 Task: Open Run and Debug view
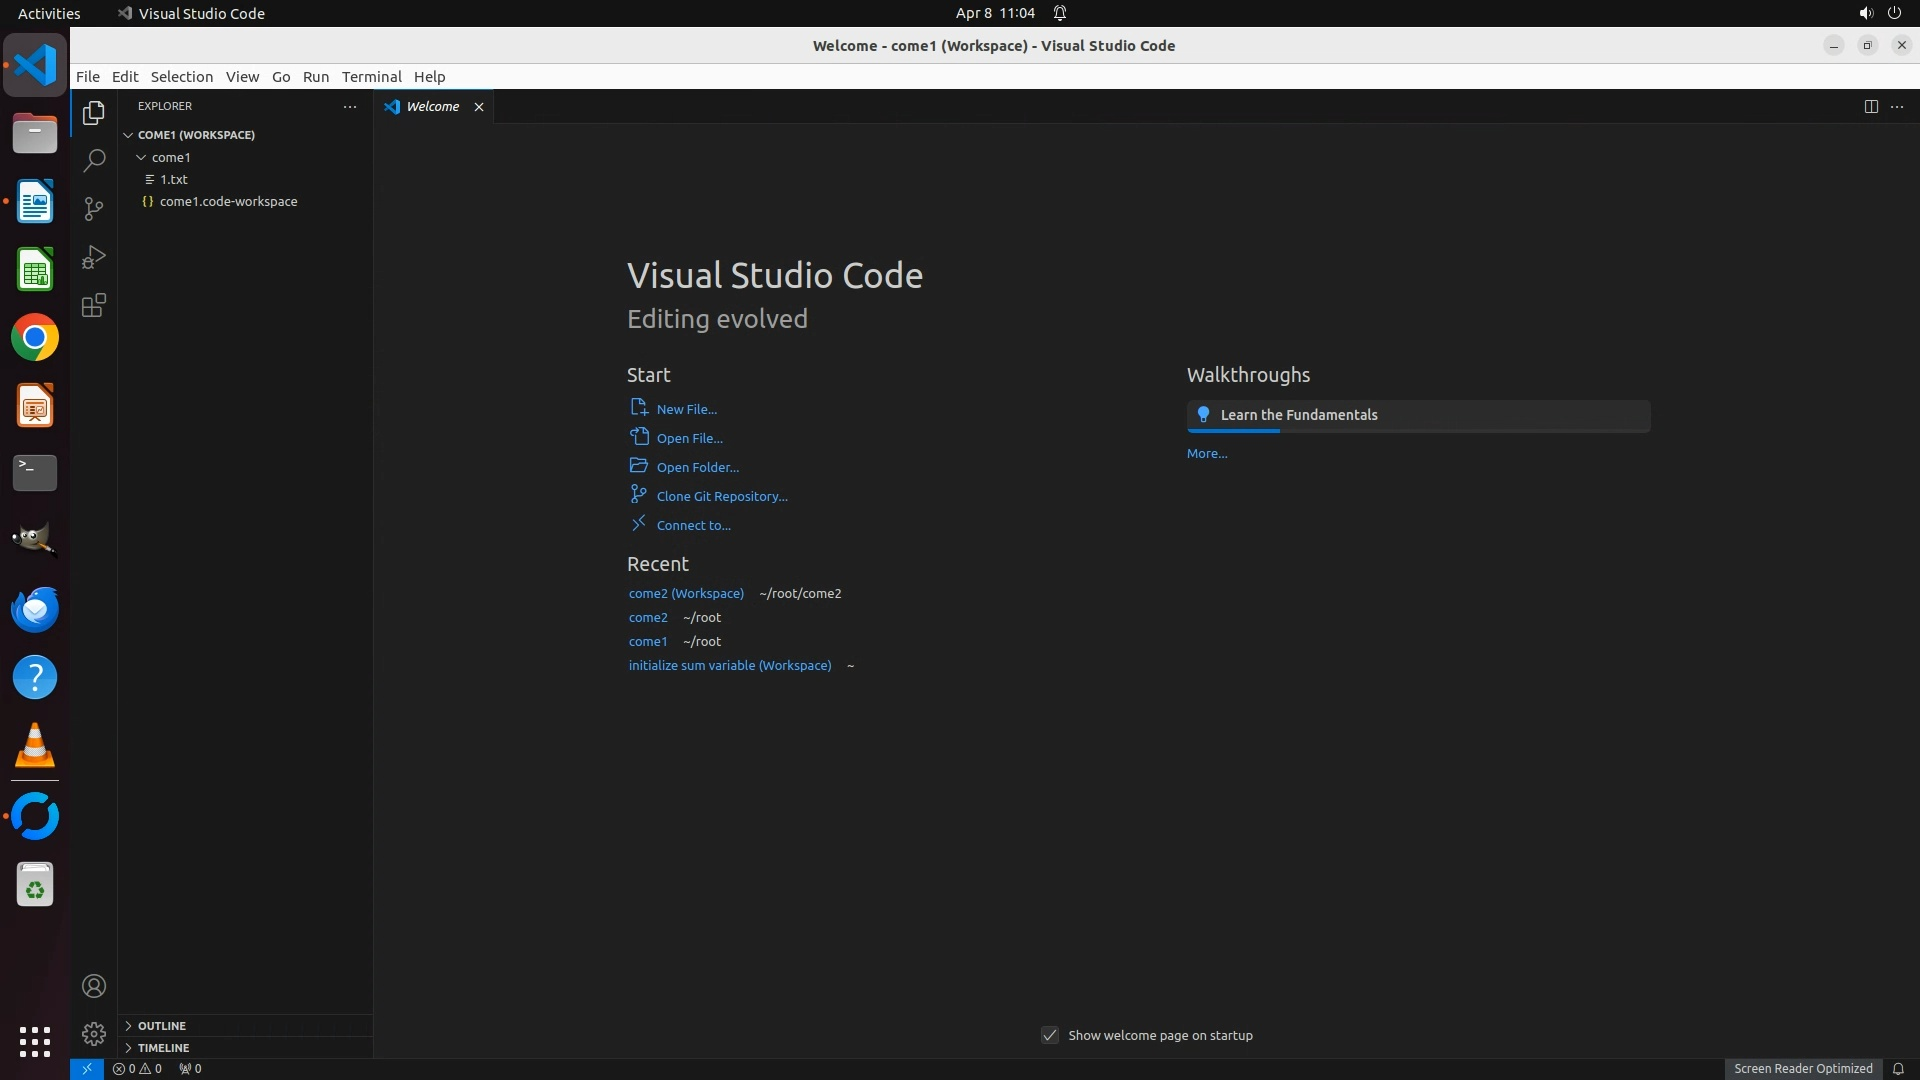94,257
